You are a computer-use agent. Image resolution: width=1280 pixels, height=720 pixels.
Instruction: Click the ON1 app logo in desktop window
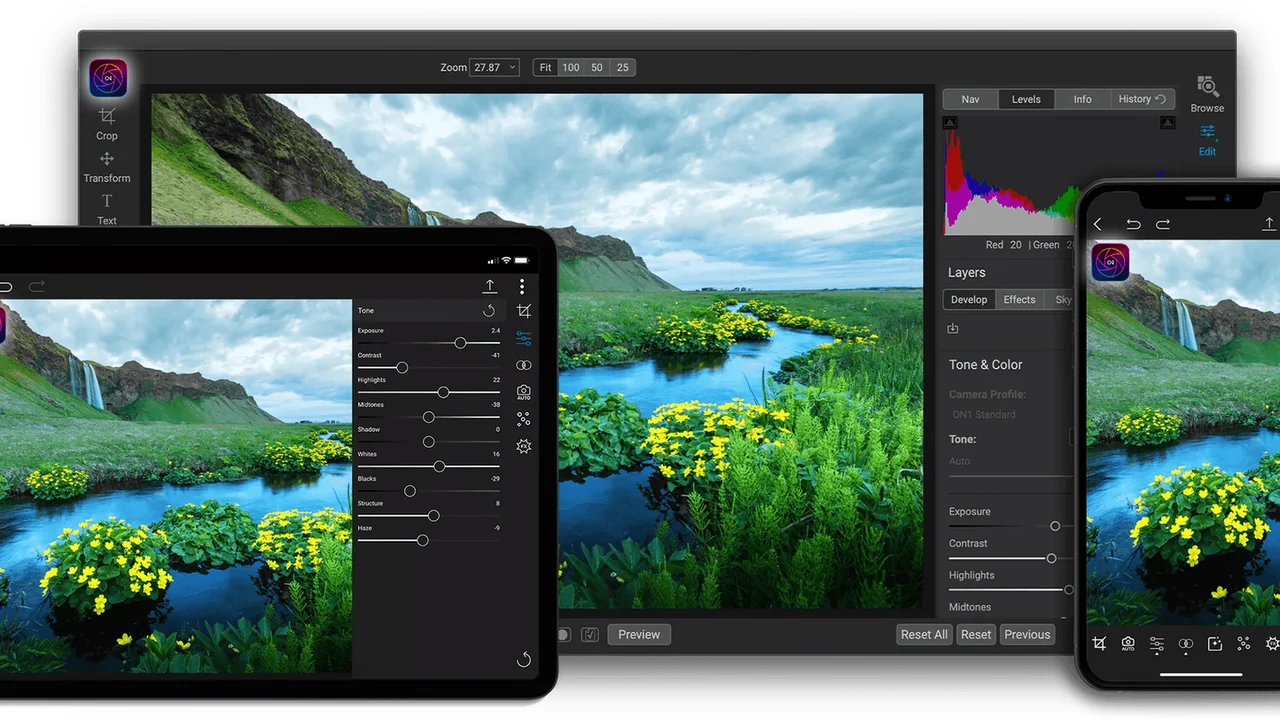pos(107,78)
